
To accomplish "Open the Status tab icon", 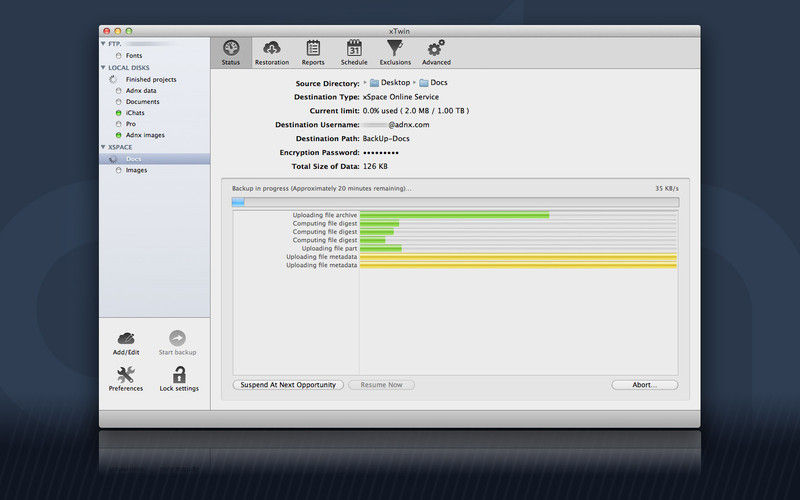I will pos(231,48).
